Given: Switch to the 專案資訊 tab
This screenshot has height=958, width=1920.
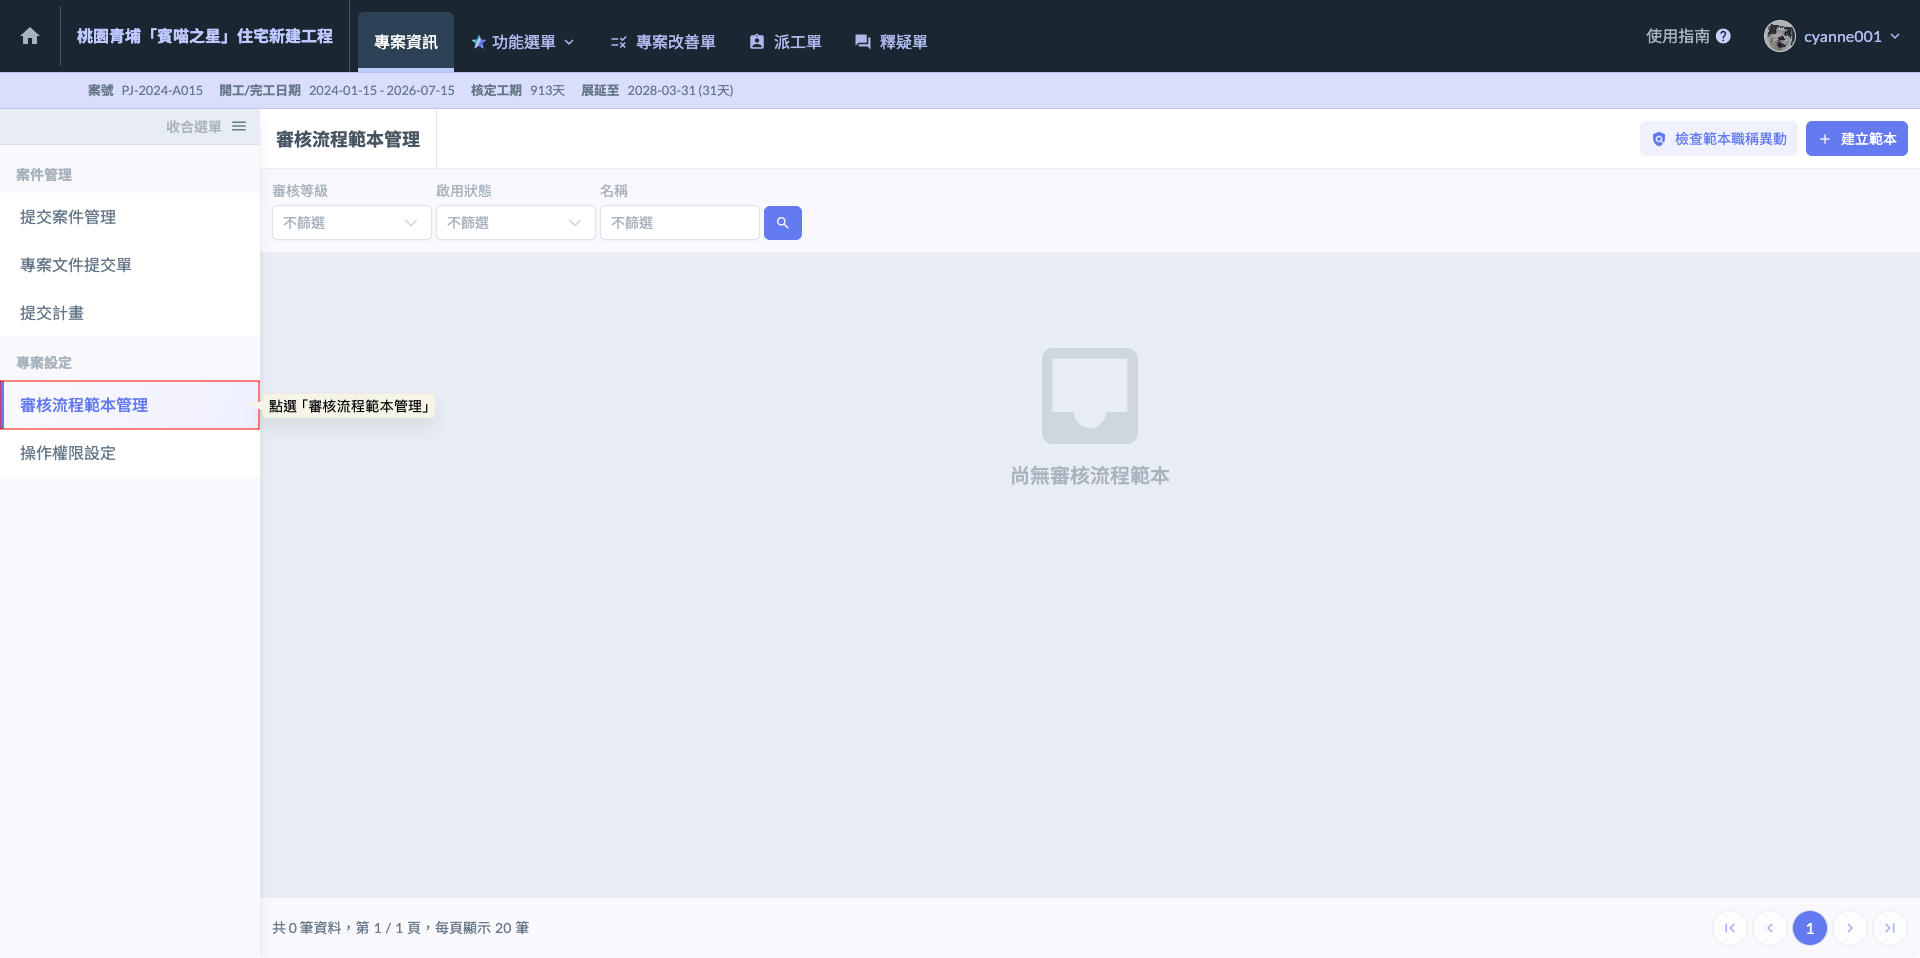Looking at the screenshot, I should coord(406,42).
